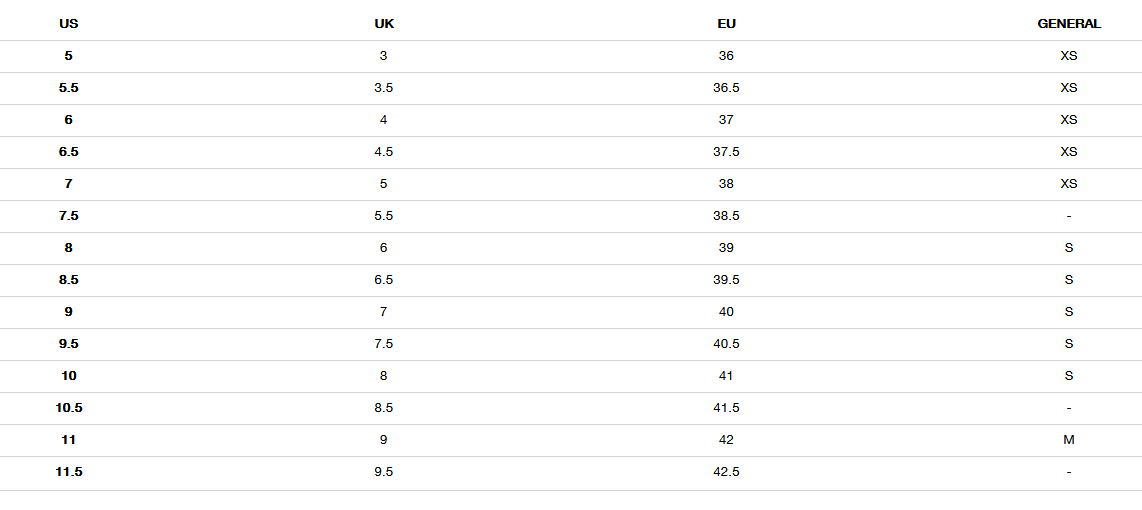Click the EU column header
Screen dimensions: 1142x510
726,23
